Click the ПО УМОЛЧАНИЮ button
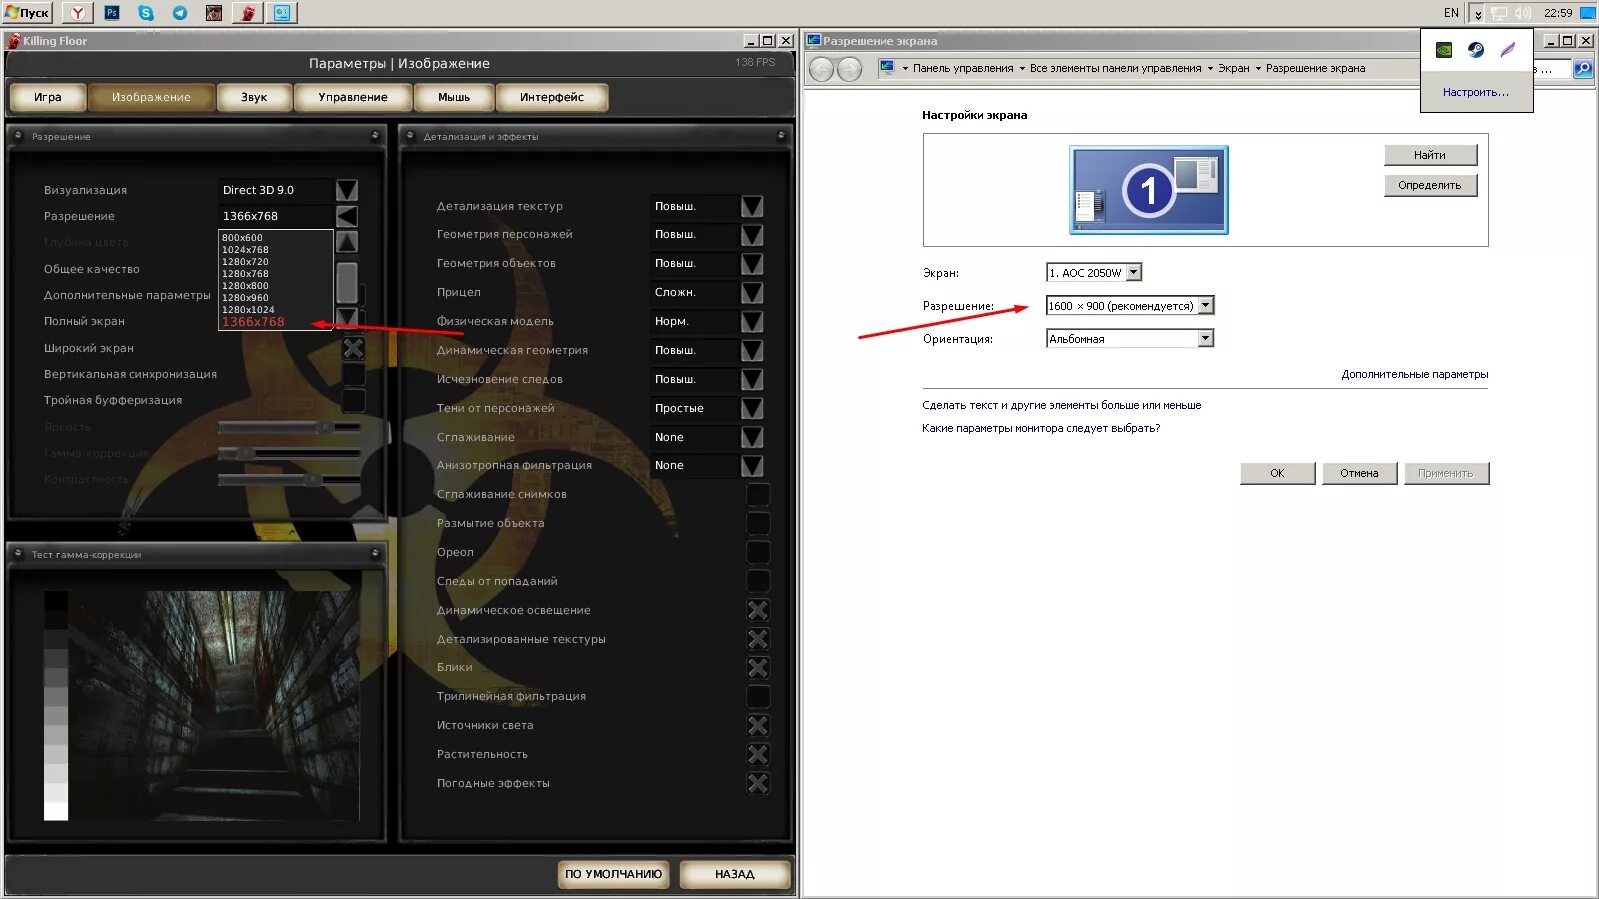 coord(614,874)
